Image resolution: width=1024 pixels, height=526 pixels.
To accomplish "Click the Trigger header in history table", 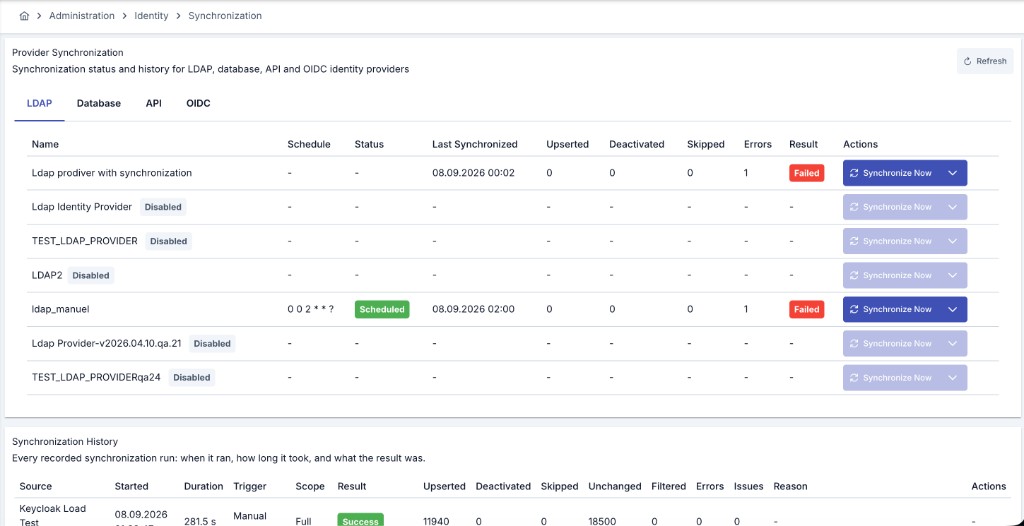I will click(x=249, y=486).
